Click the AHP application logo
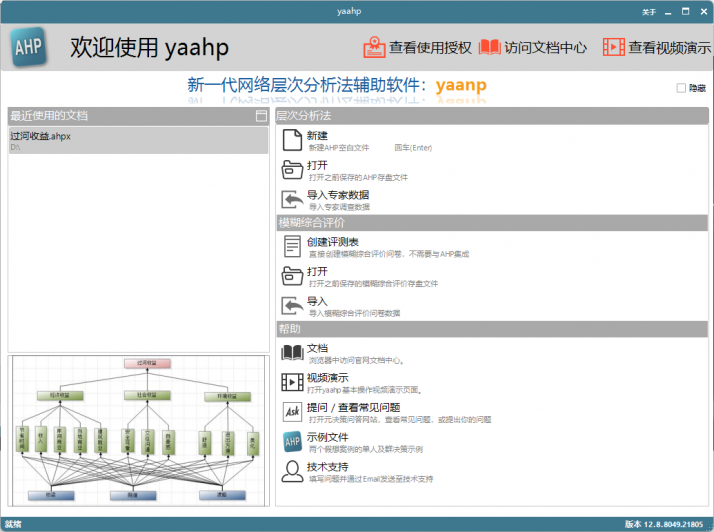 point(28,46)
